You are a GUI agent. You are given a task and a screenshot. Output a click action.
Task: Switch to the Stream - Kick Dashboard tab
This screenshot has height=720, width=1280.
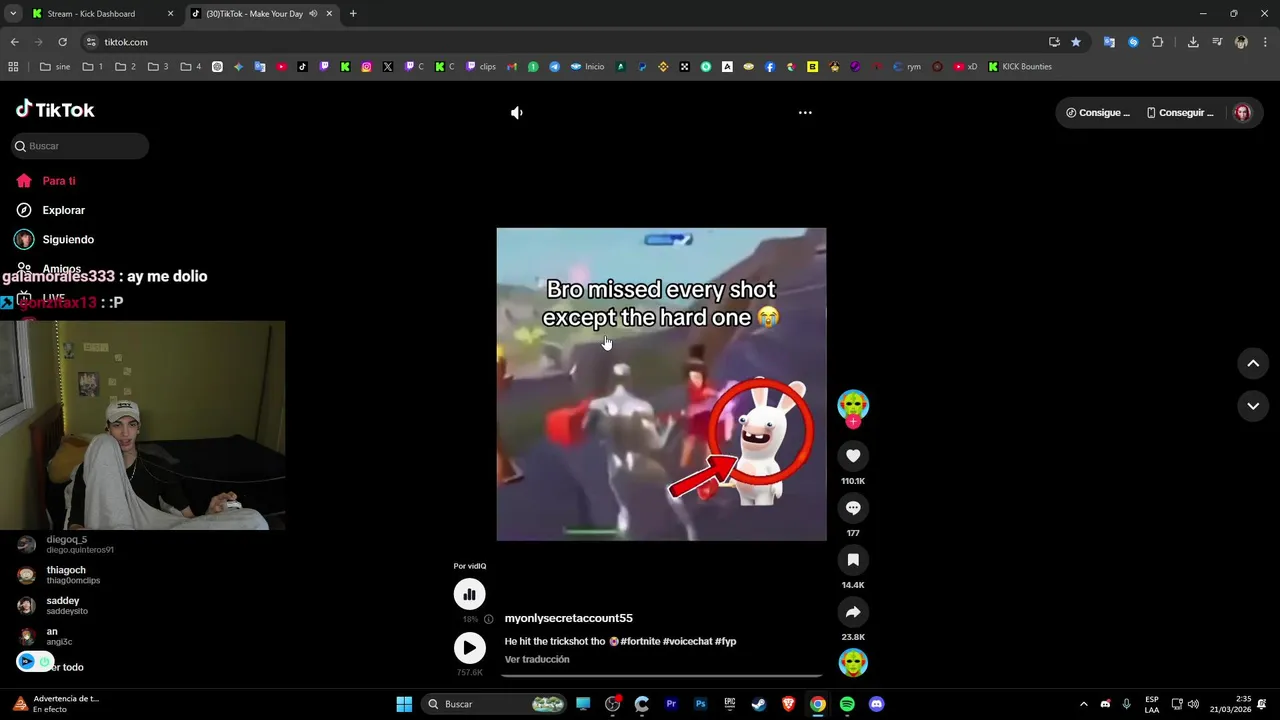coord(103,14)
